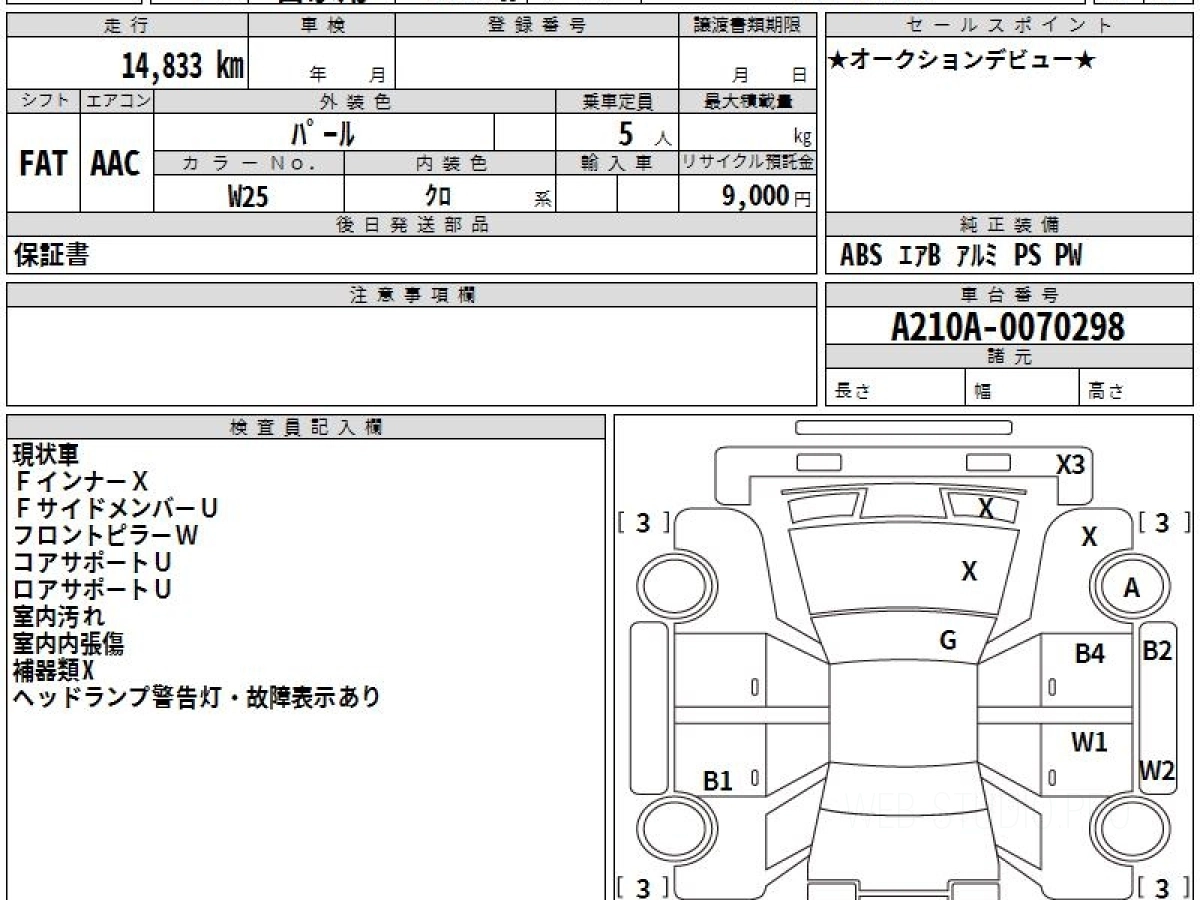
Task: Click the FサイドメンバーU note line
Action: (x=115, y=509)
